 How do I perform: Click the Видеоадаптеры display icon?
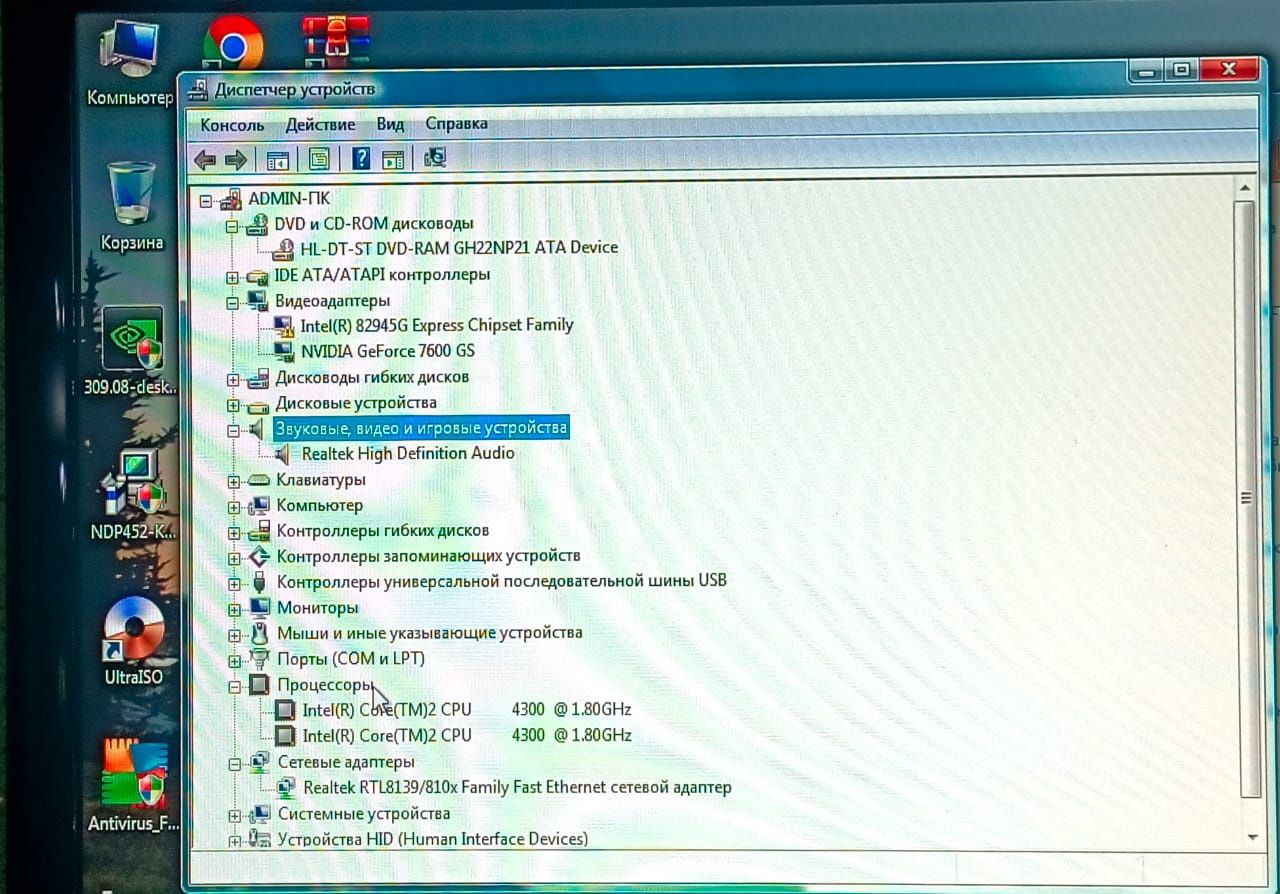tap(257, 300)
